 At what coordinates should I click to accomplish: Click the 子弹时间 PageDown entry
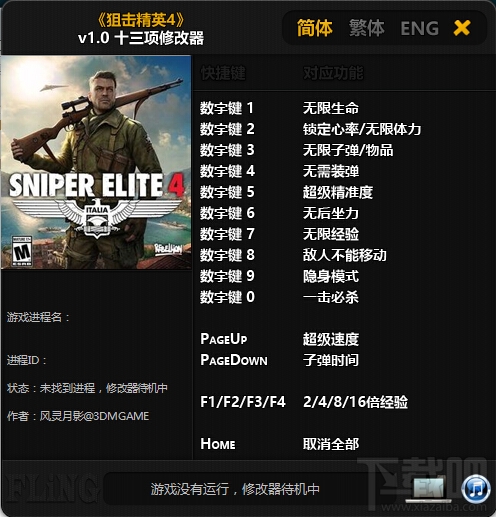coord(331,360)
